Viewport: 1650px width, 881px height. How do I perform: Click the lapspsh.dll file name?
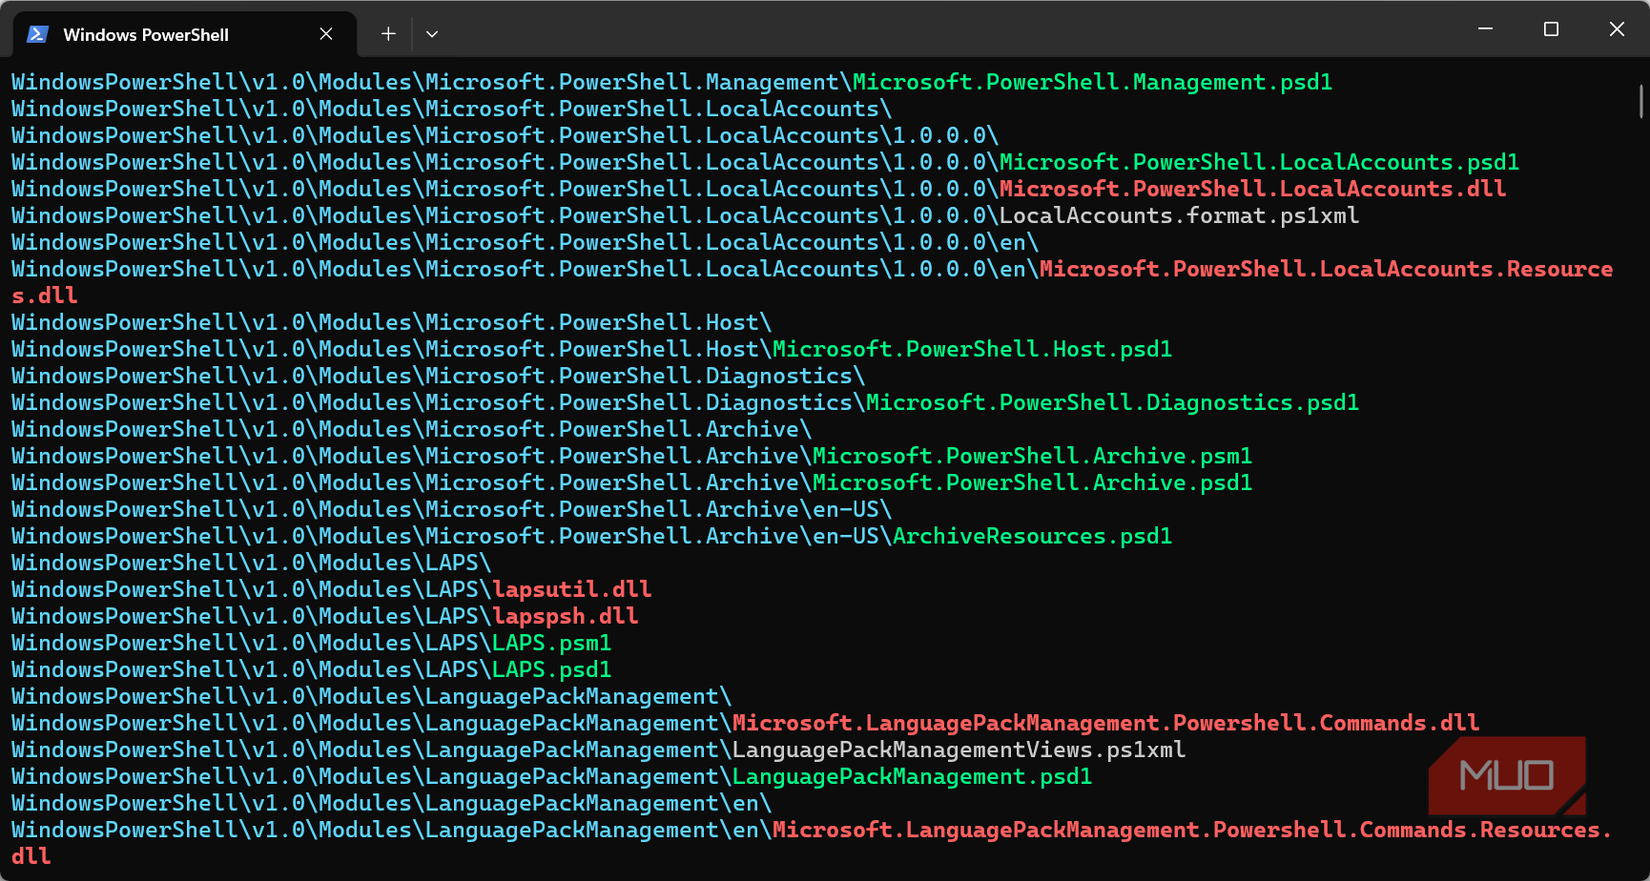click(565, 616)
